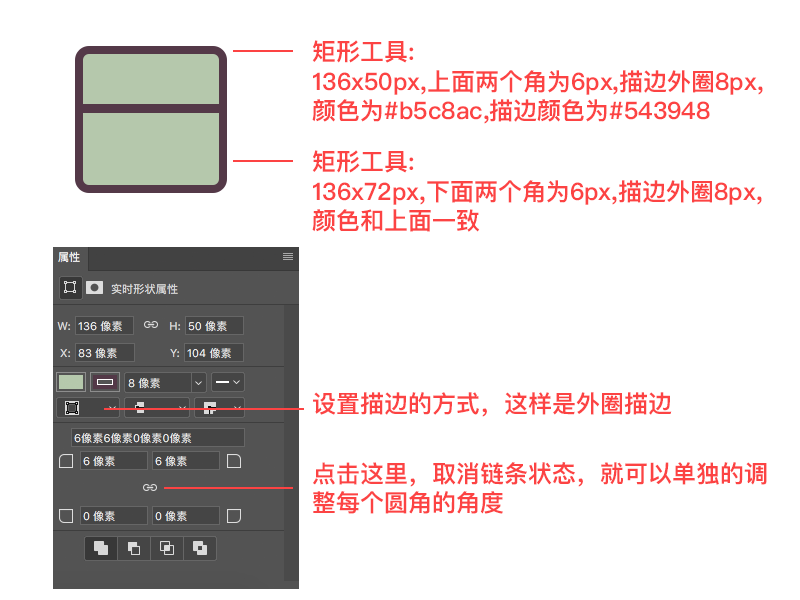
Task: Open the stroke color swatch
Action: click(105, 382)
